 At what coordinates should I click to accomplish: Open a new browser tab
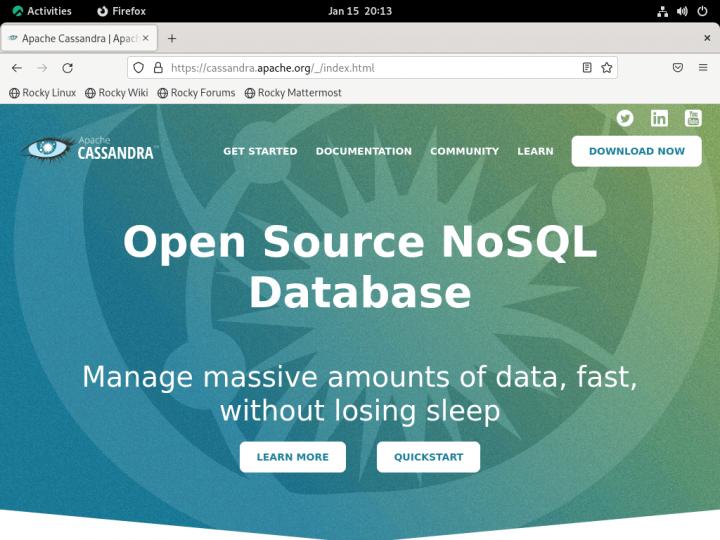pos(172,38)
